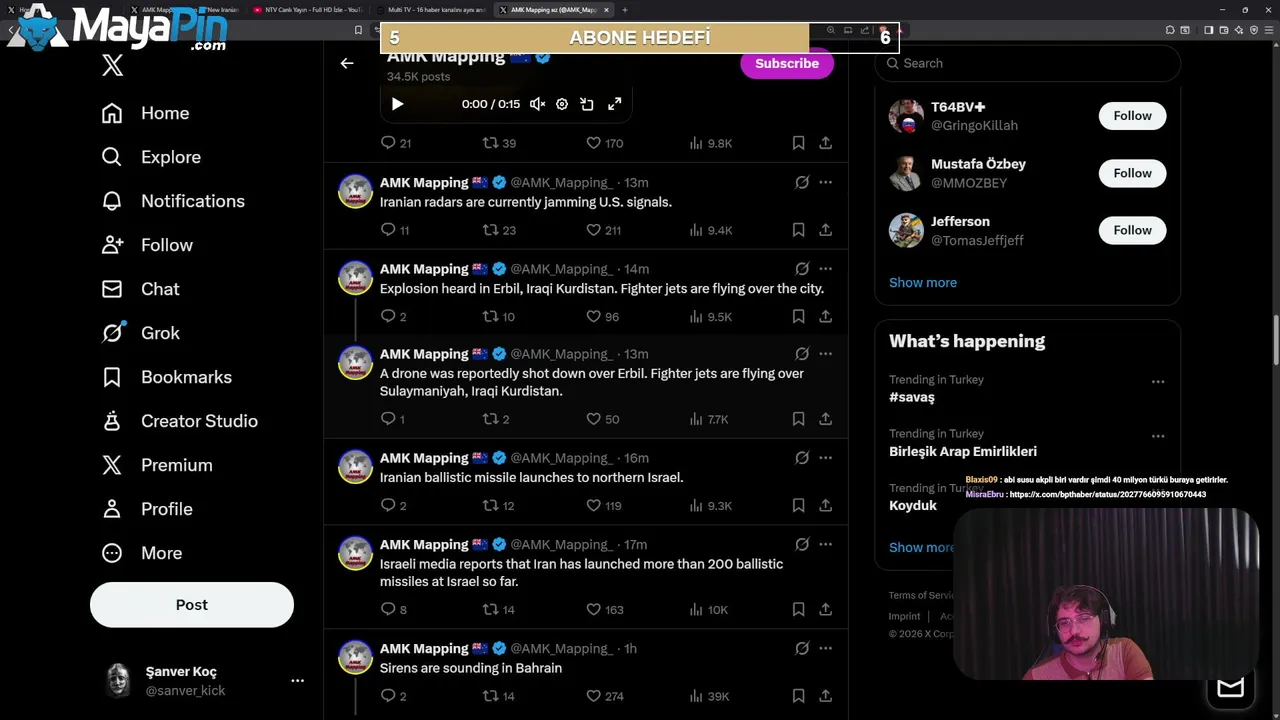Follow Jefferson
Image resolution: width=1280 pixels, height=720 pixels.
pos(1133,230)
